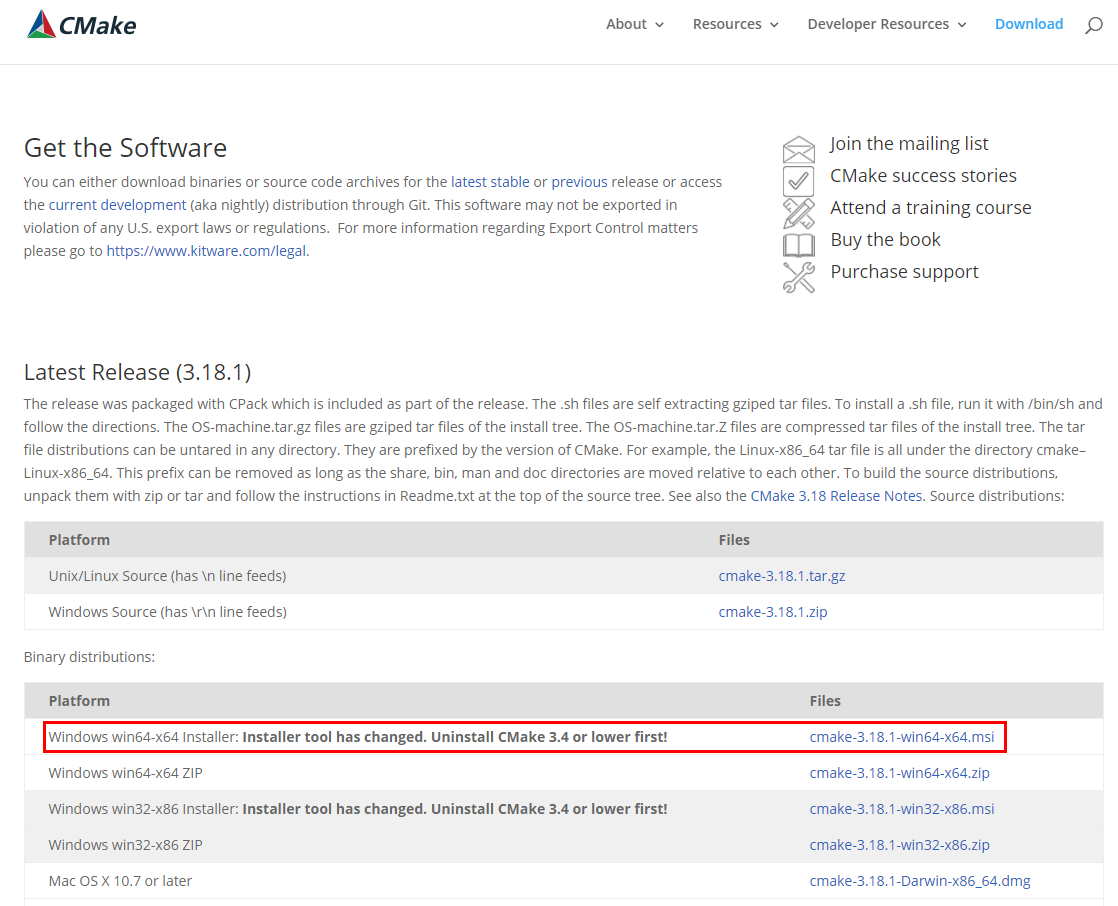Download cmake-3.18.1-win64-x64.msi installer

(901, 737)
